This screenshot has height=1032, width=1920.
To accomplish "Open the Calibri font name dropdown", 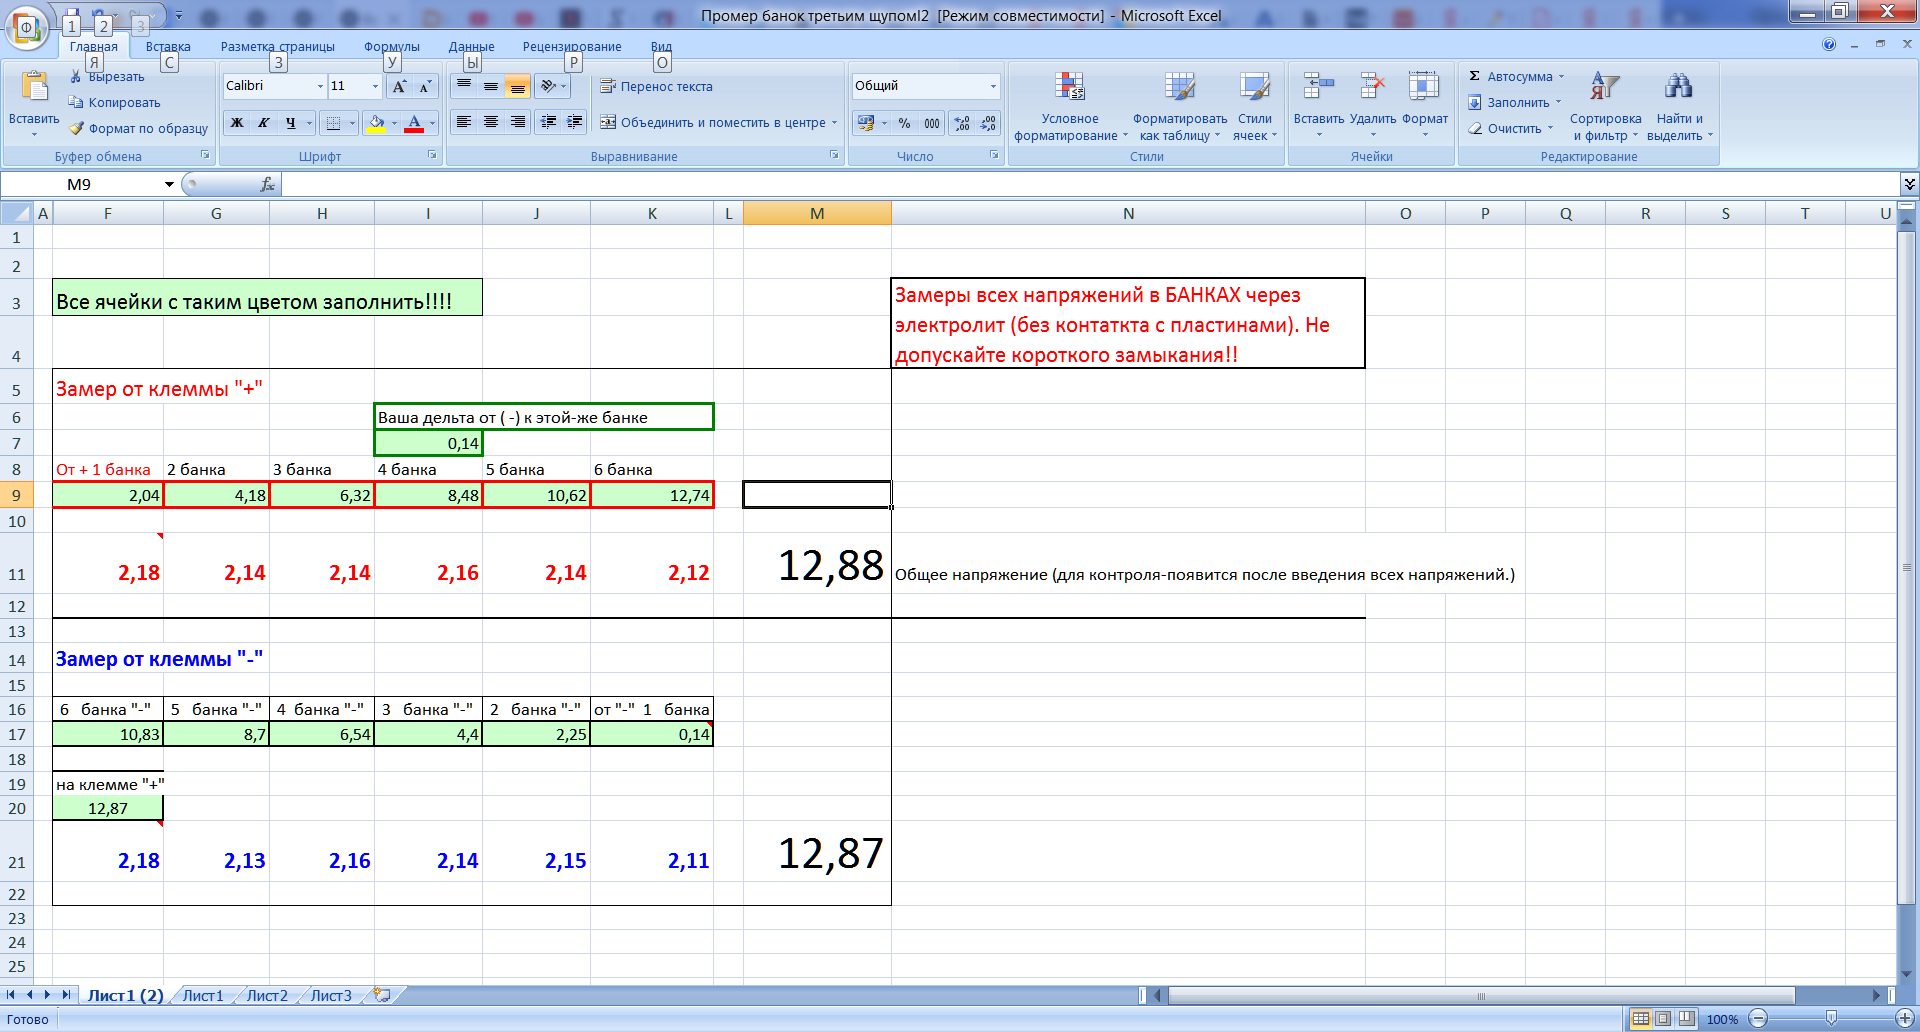I will (x=320, y=87).
